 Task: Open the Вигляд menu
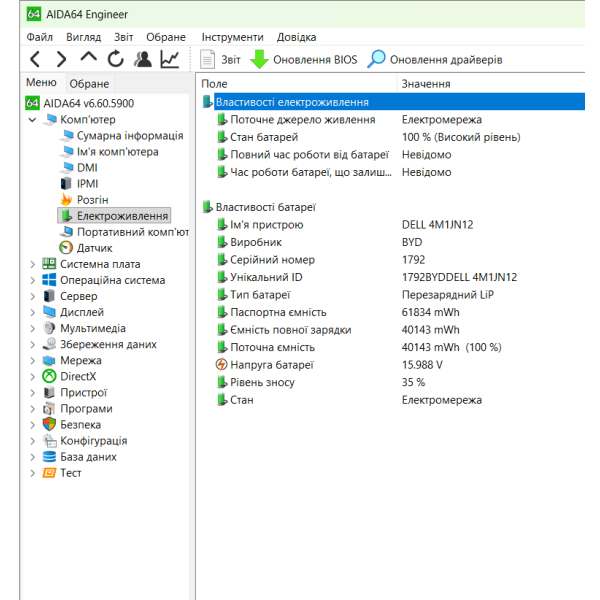point(83,37)
